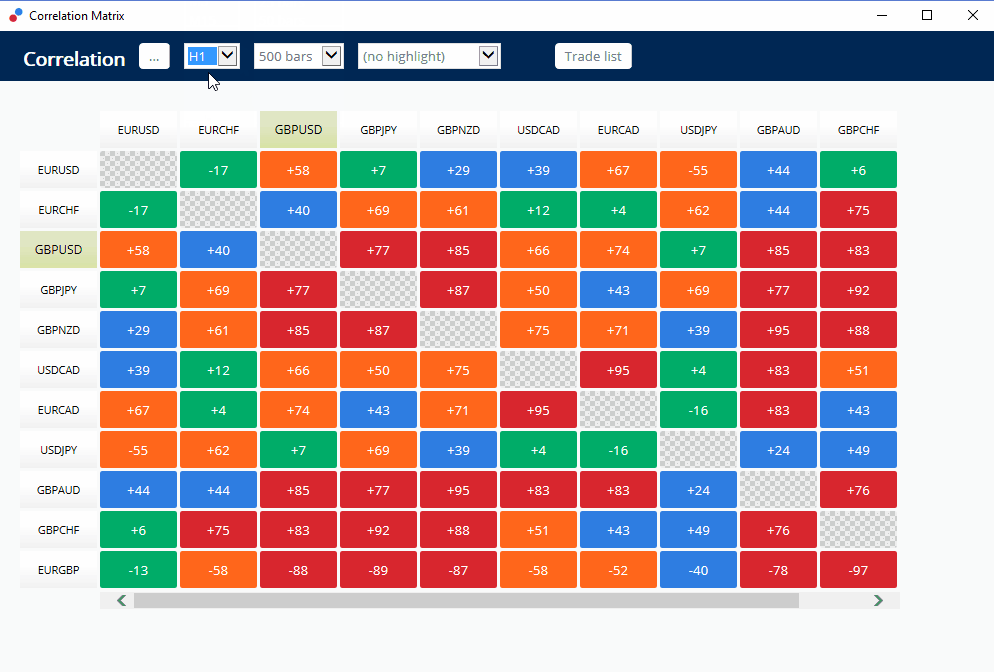Click the '...' settings button
This screenshot has height=672, width=994.
click(x=154, y=57)
